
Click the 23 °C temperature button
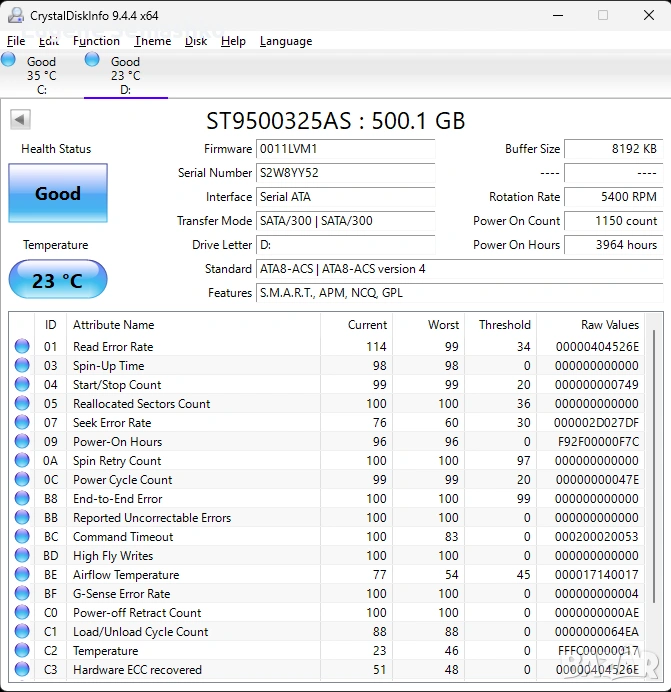(x=58, y=280)
